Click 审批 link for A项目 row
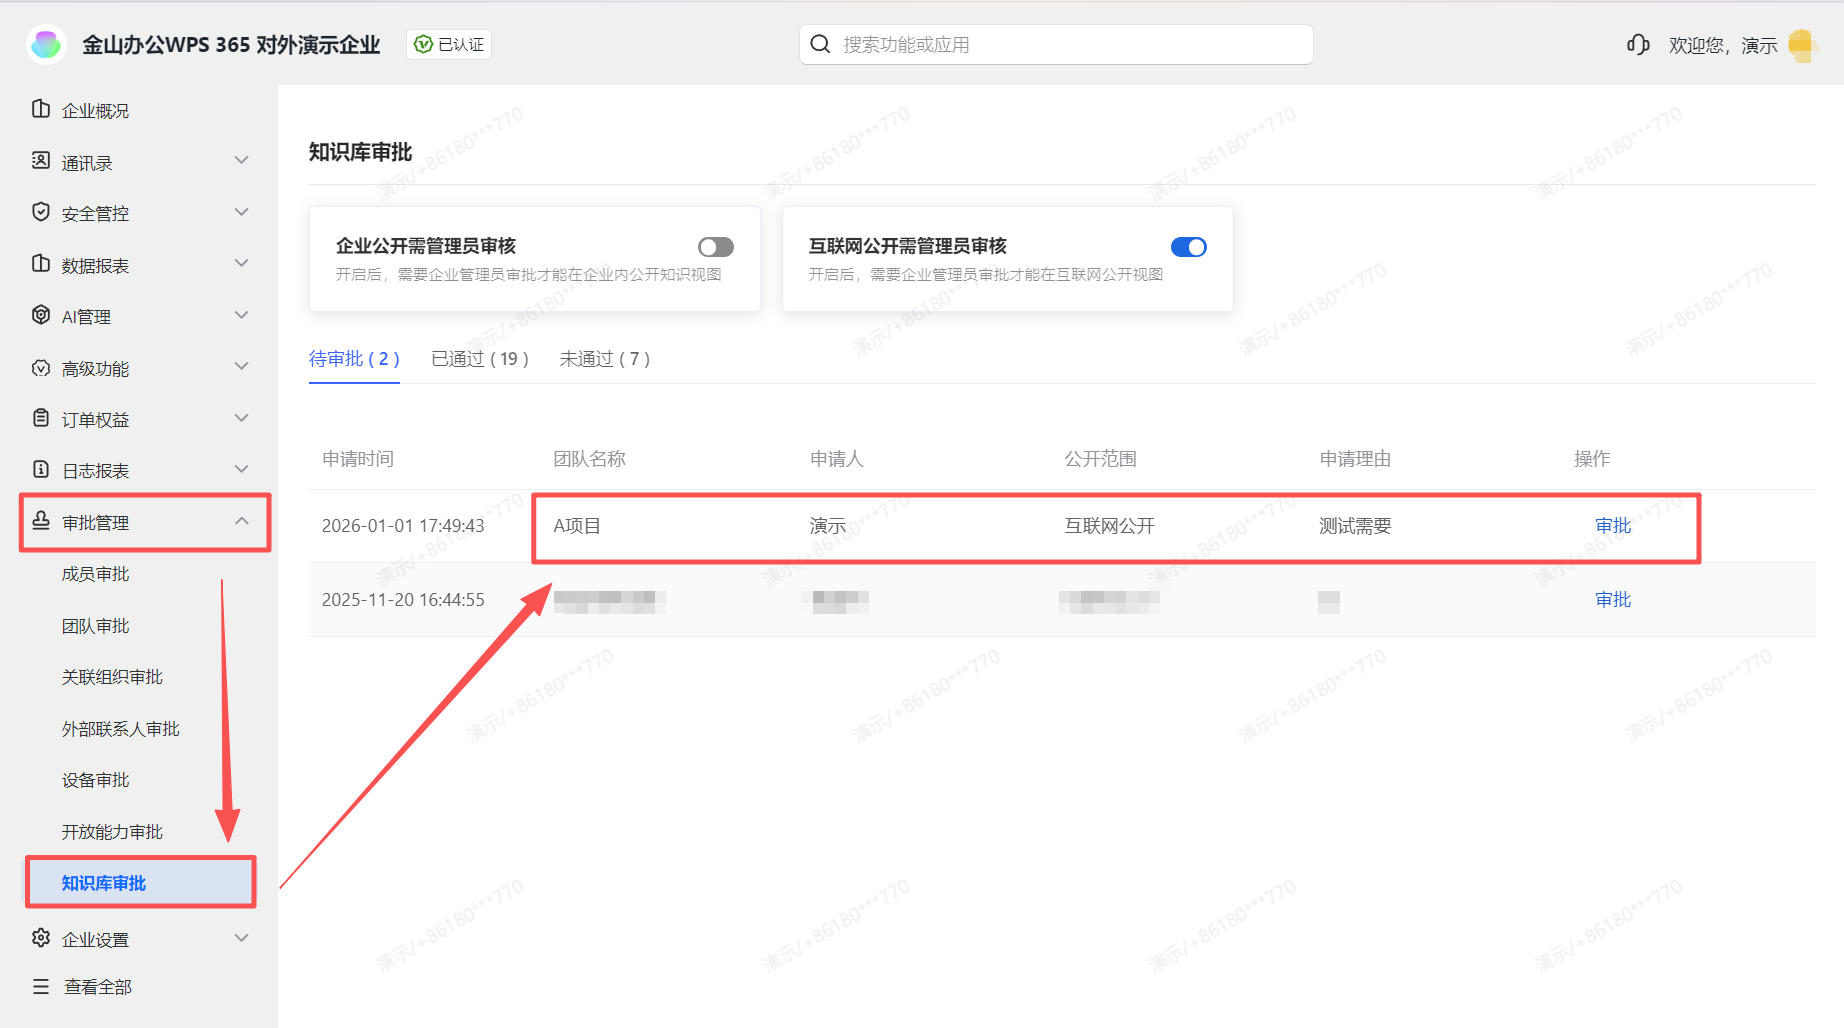Viewport: 1844px width, 1028px height. coord(1613,526)
